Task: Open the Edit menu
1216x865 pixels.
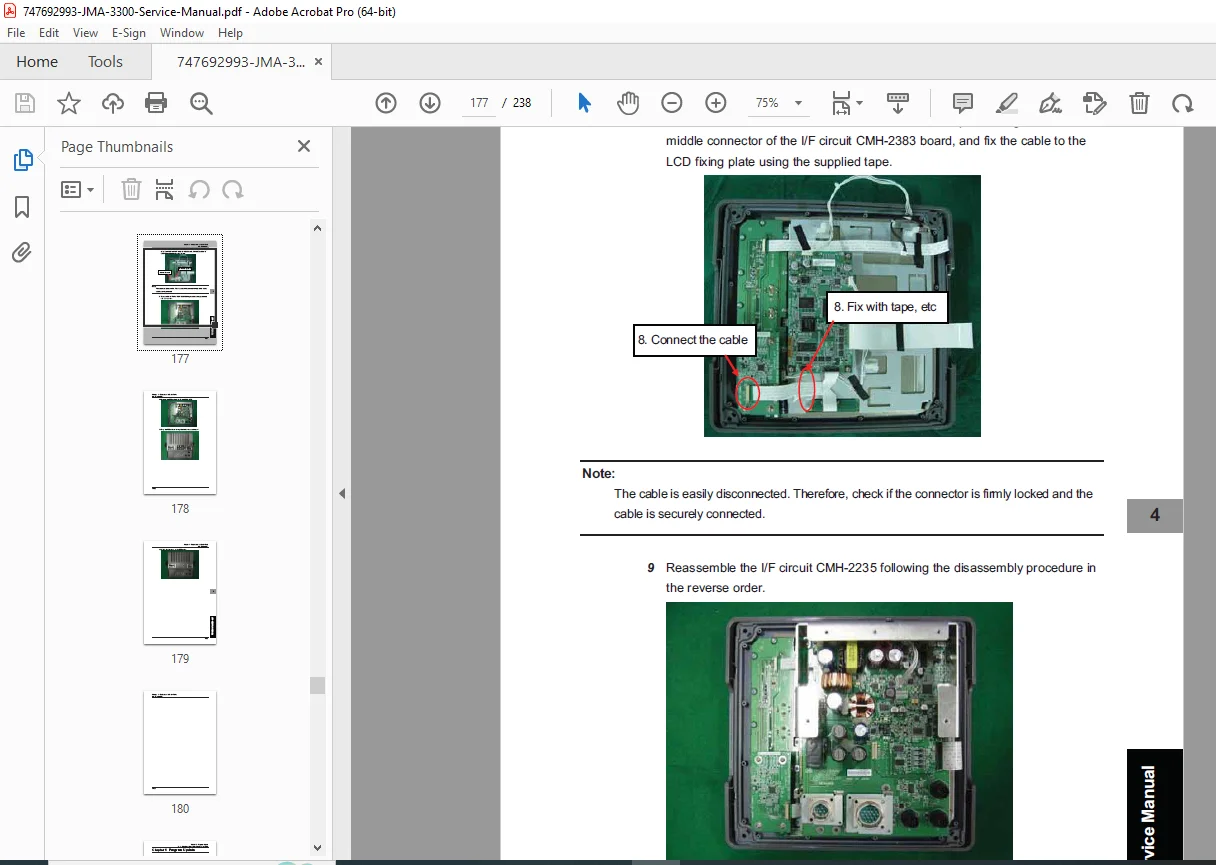Action: (50, 33)
